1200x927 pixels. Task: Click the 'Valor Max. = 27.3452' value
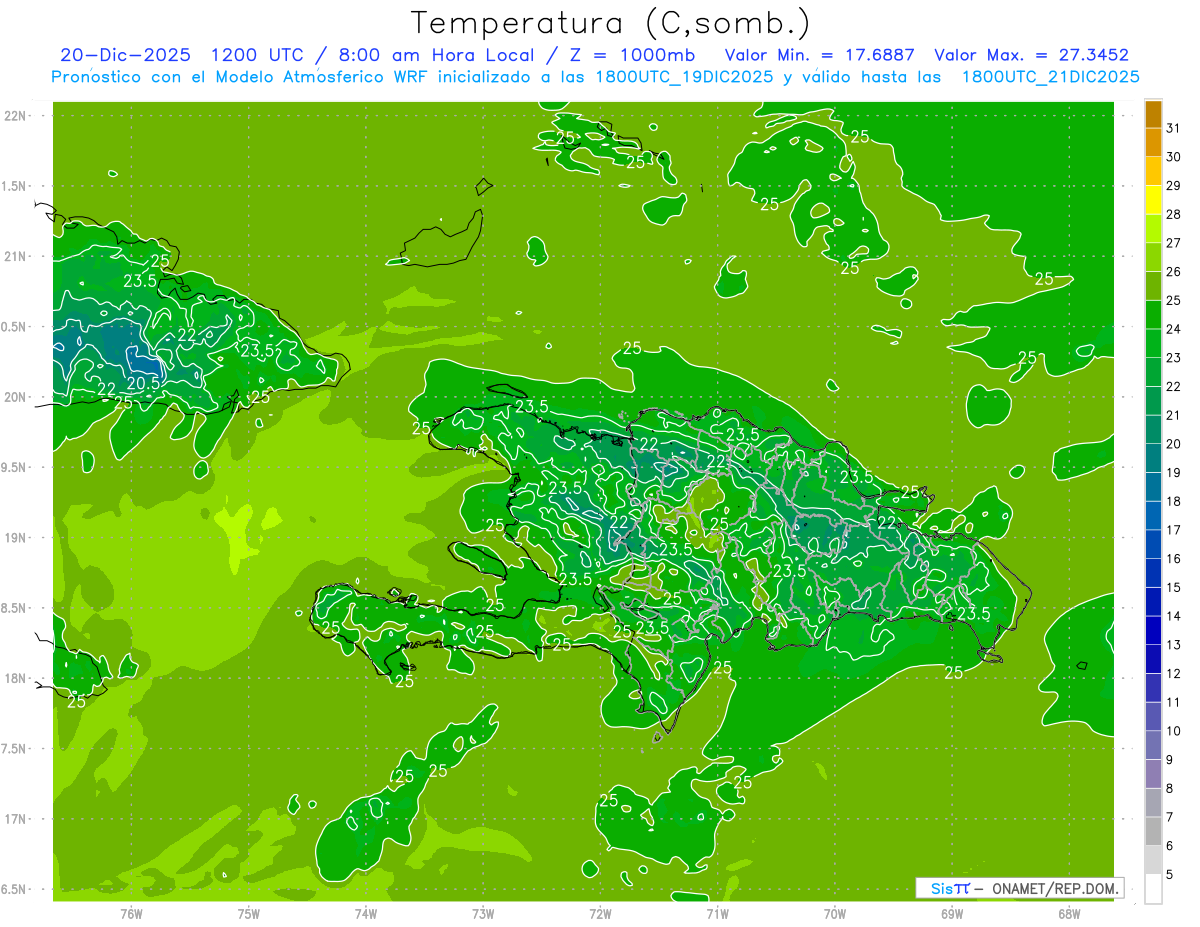pos(1031,55)
